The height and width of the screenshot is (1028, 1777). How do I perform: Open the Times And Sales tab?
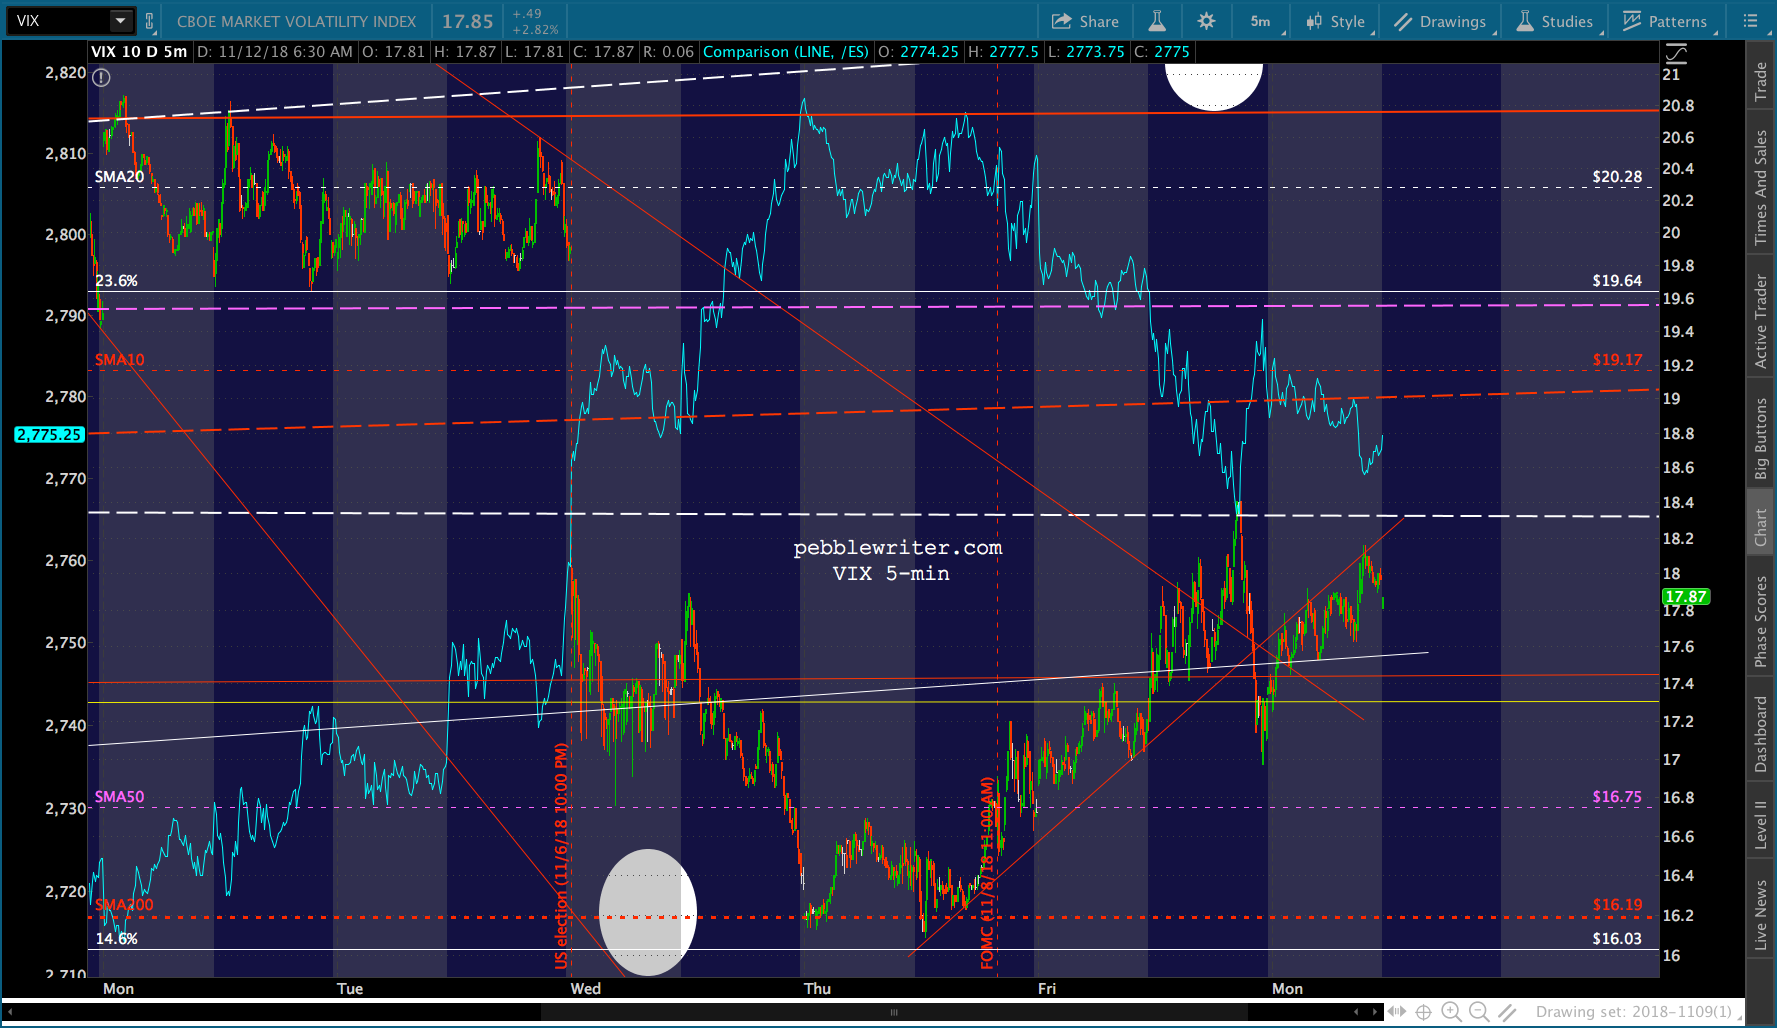(1761, 188)
